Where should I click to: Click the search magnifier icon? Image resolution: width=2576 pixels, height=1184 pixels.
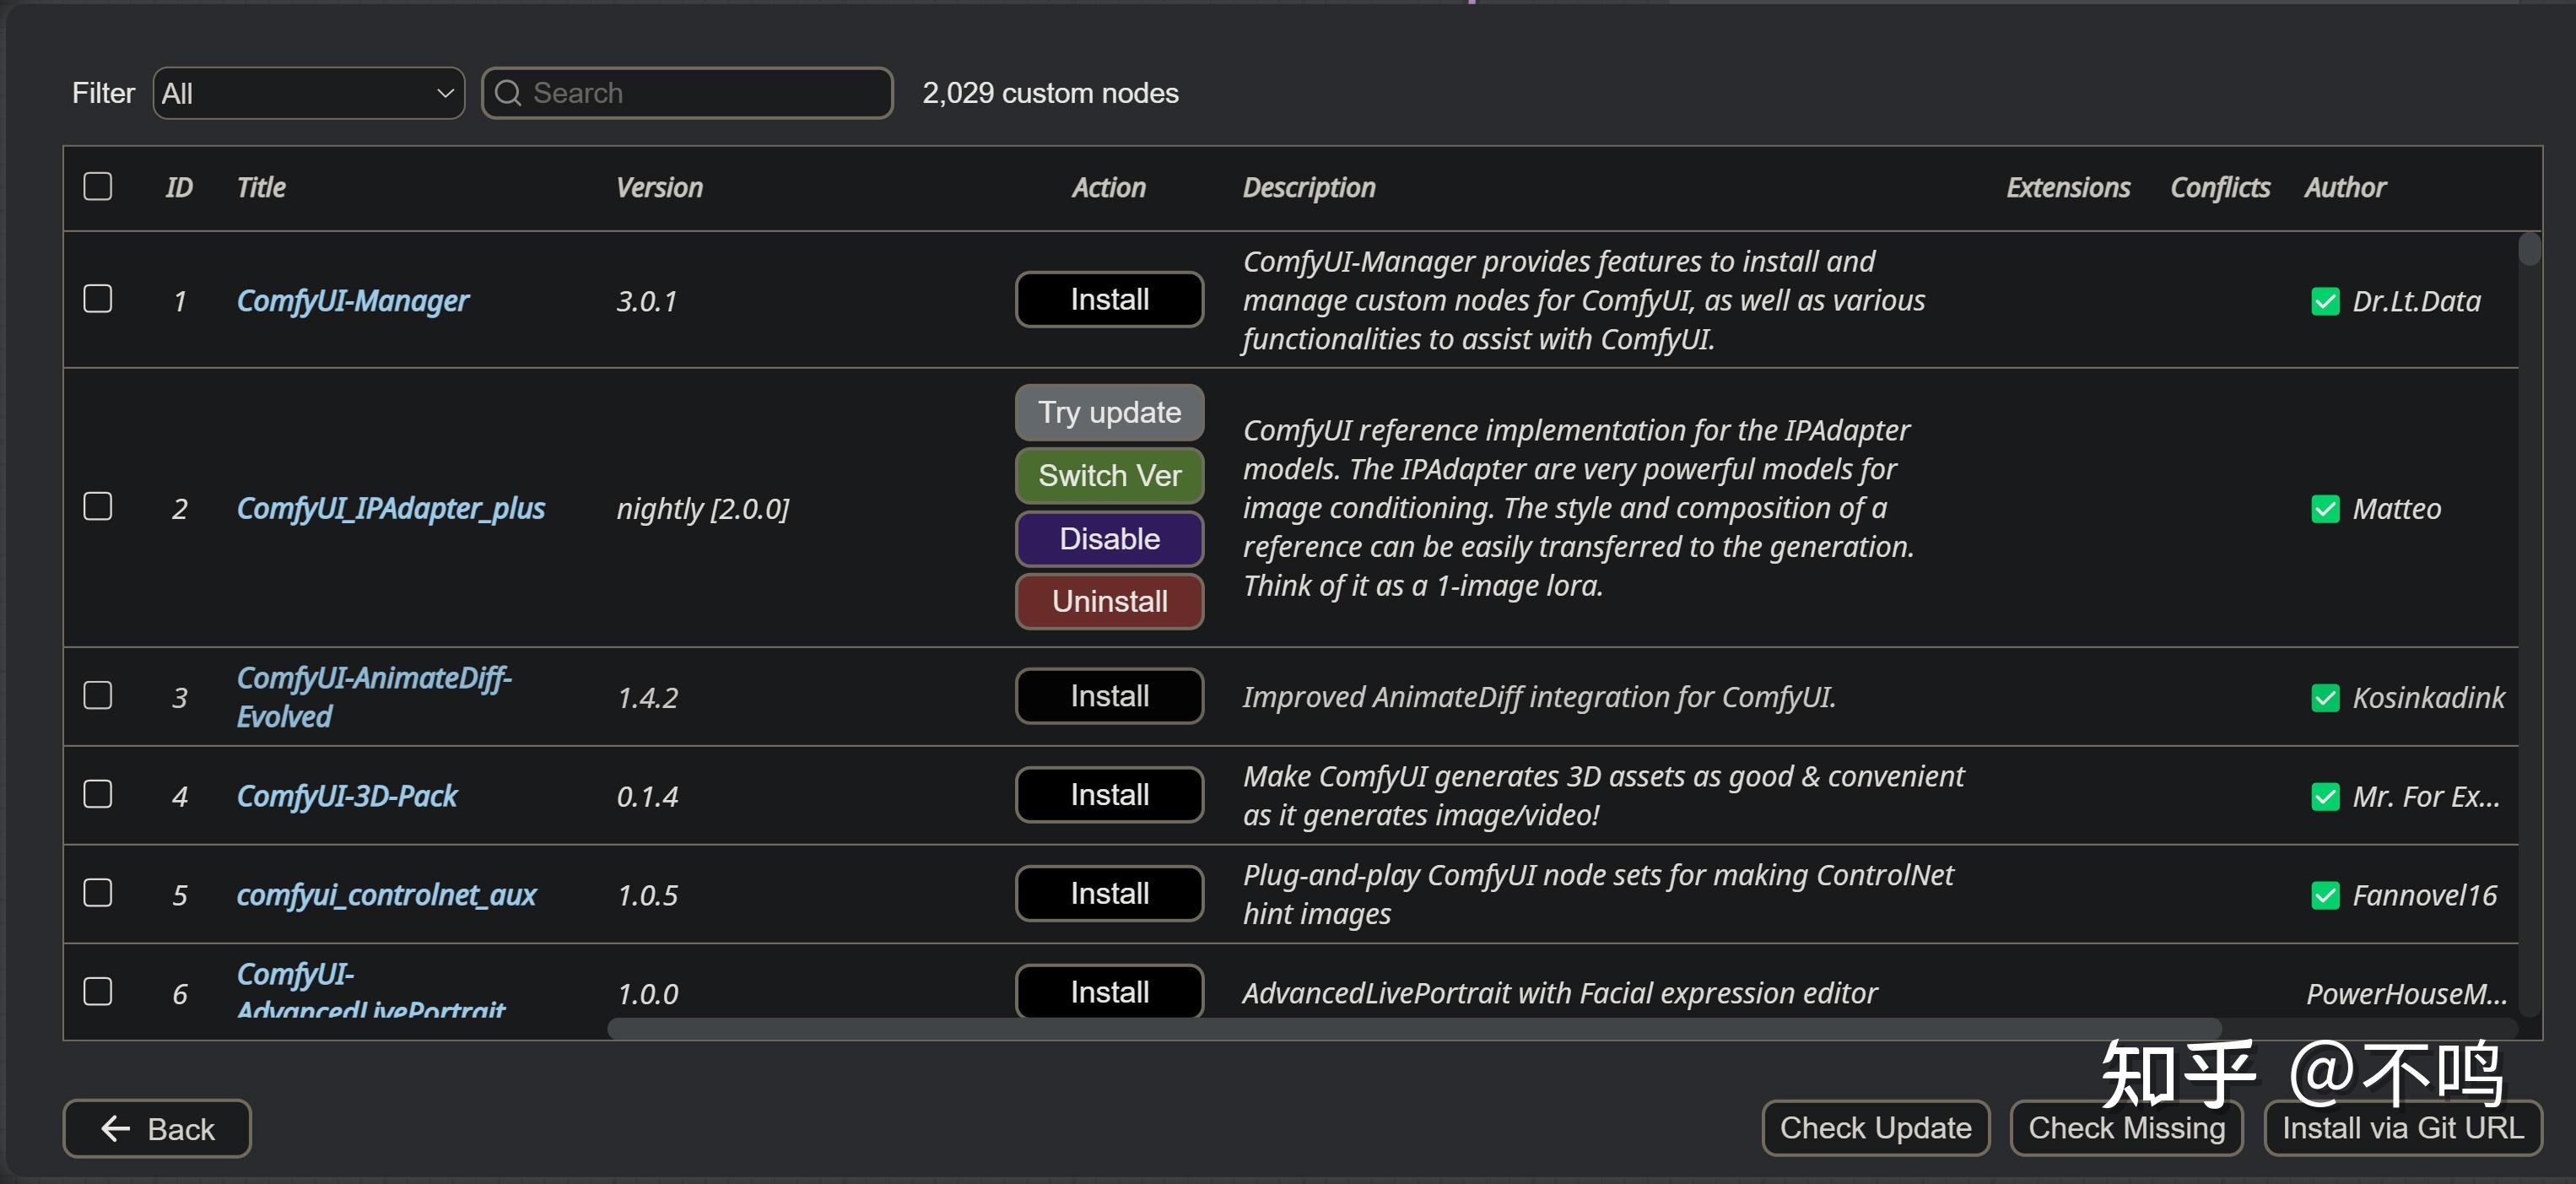[x=508, y=93]
